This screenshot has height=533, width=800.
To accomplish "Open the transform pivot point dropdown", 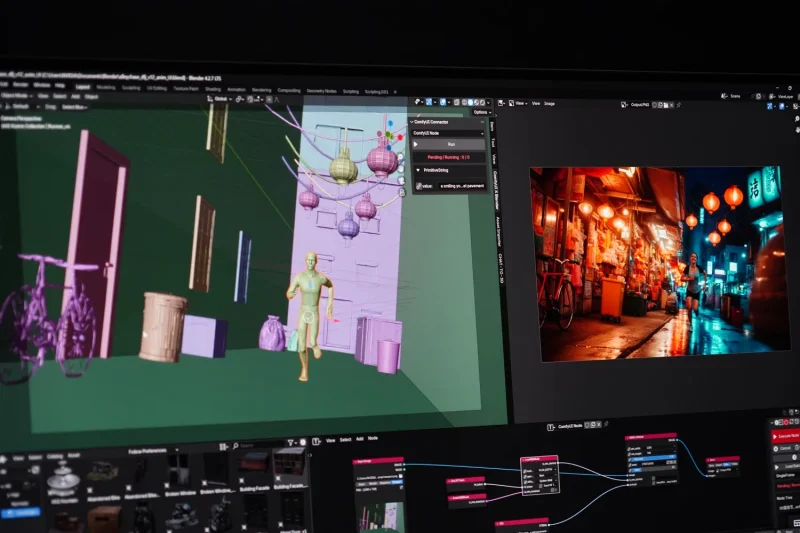I will click(240, 99).
